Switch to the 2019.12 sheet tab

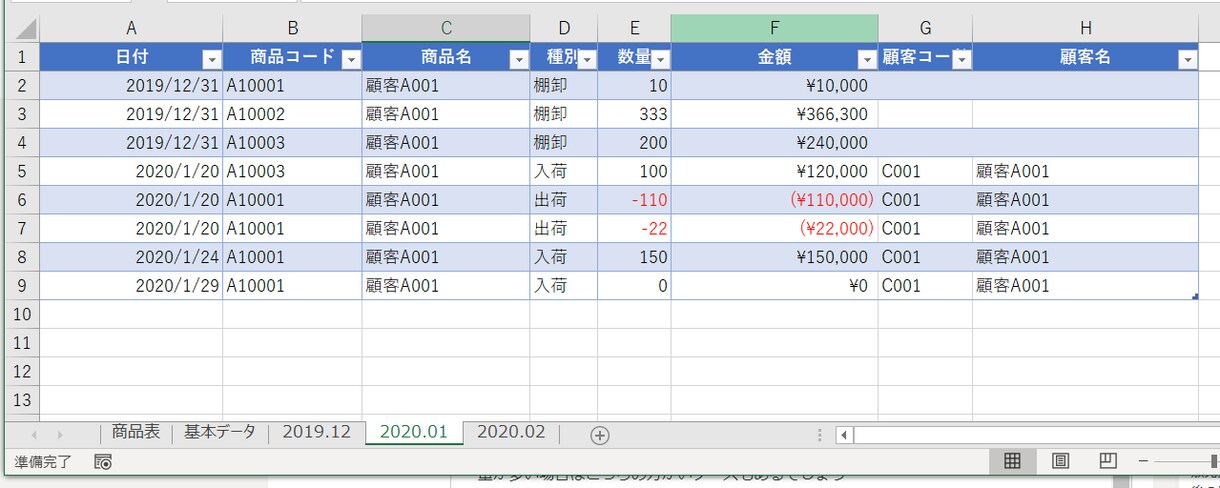(x=316, y=432)
